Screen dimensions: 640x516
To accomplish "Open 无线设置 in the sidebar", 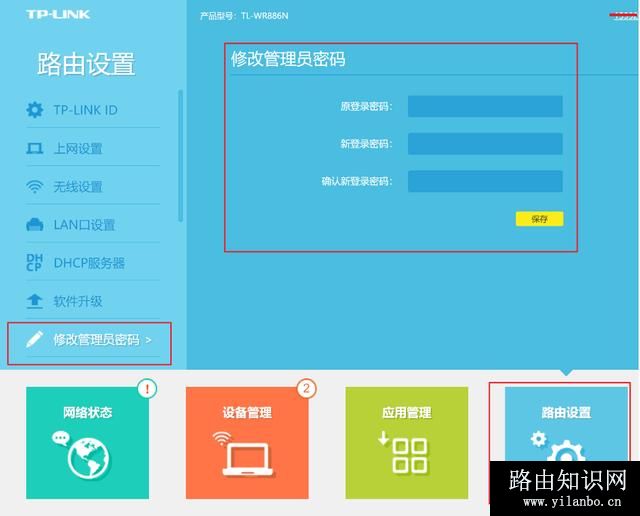I will click(x=93, y=187).
